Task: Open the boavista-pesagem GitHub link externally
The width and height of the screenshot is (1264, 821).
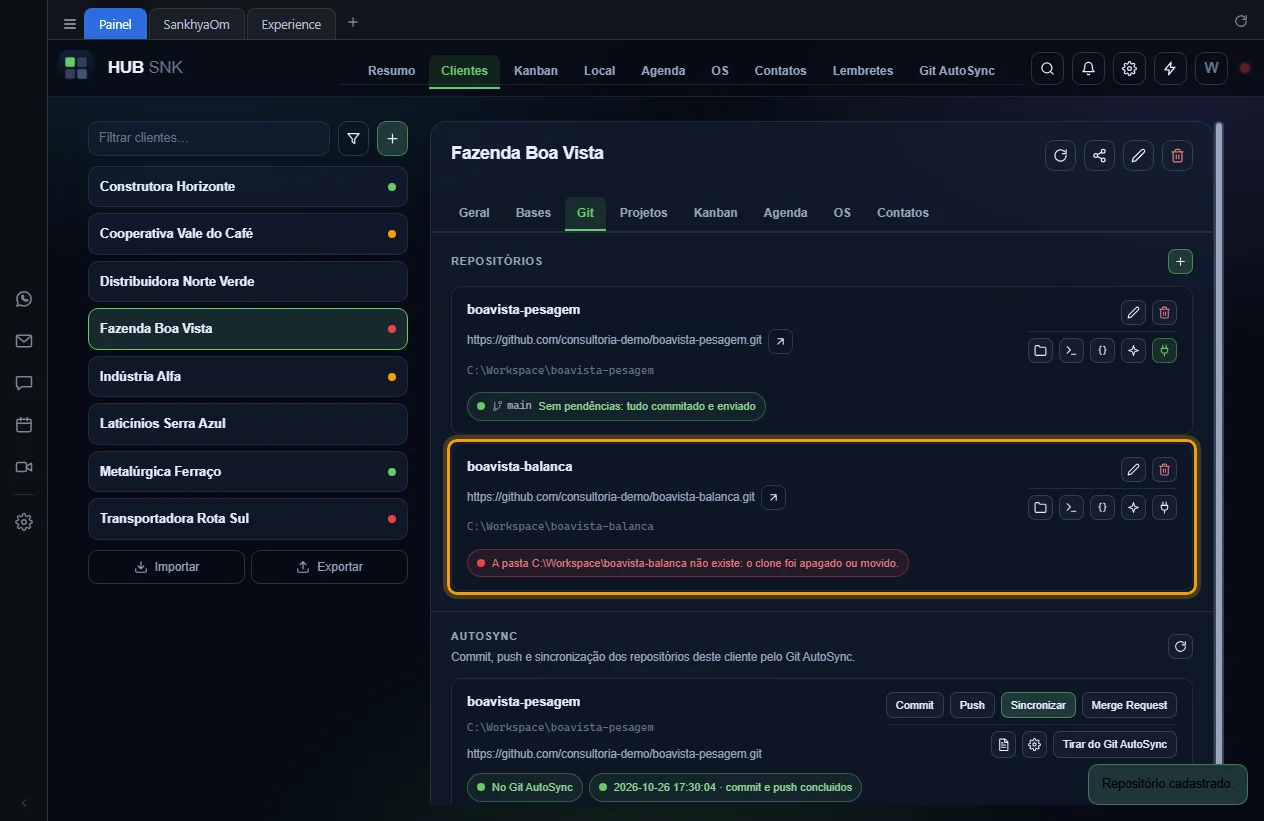Action: 780,341
